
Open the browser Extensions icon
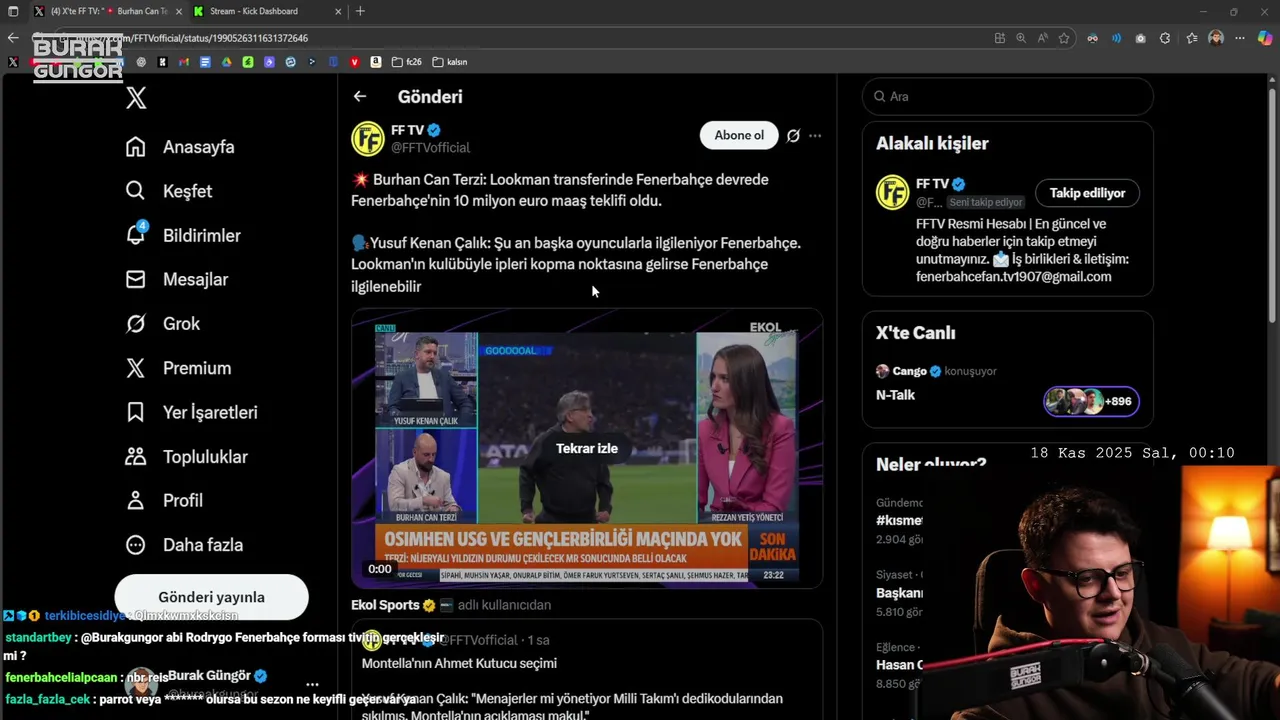[x=1165, y=38]
